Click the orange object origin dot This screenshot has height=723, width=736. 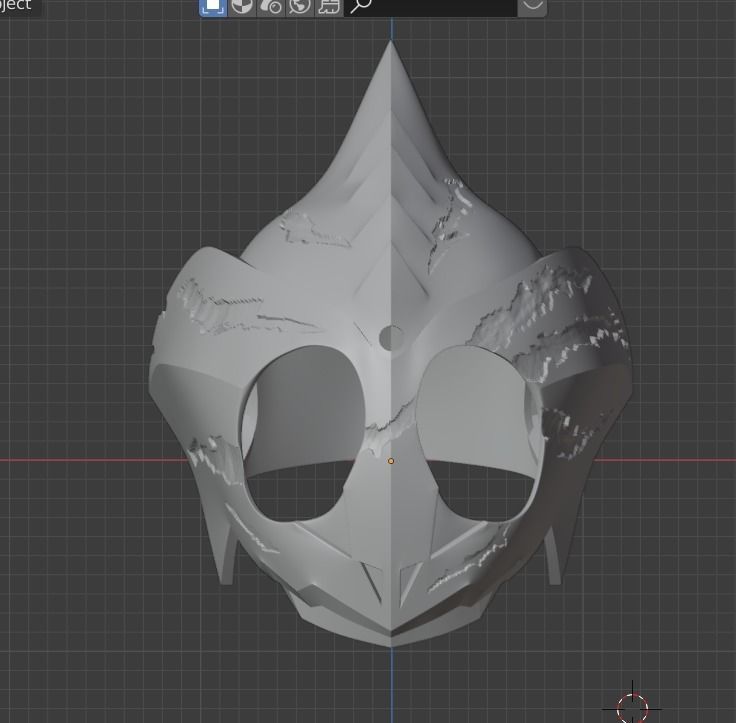[x=391, y=461]
